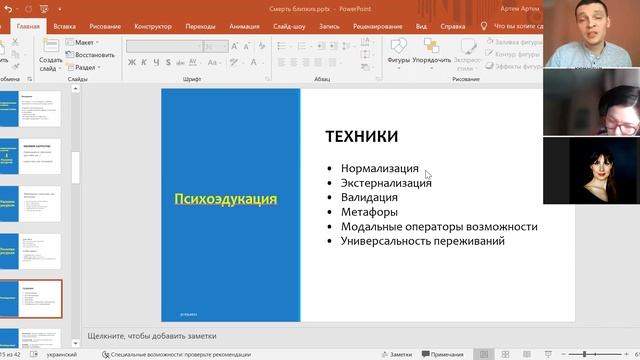
Task: Toggle Bold (Ж) formatting
Action: [x=131, y=62]
